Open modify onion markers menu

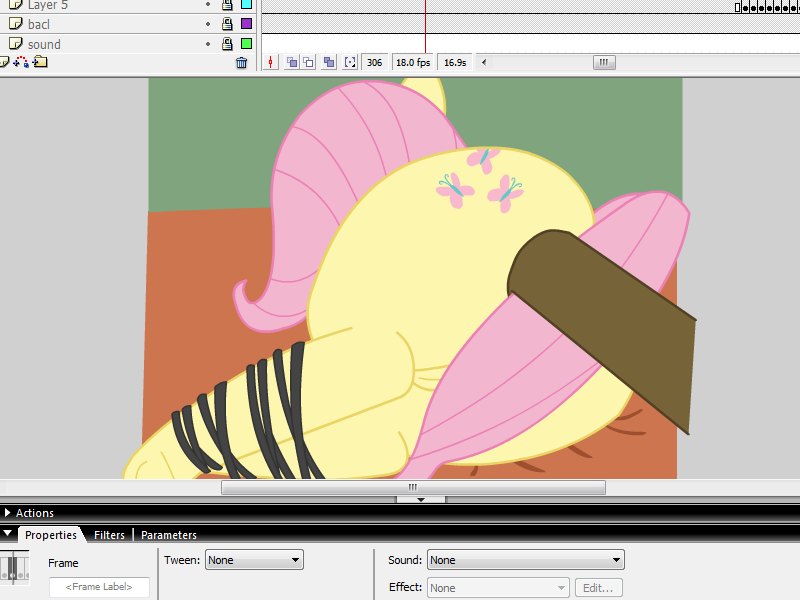coord(350,62)
